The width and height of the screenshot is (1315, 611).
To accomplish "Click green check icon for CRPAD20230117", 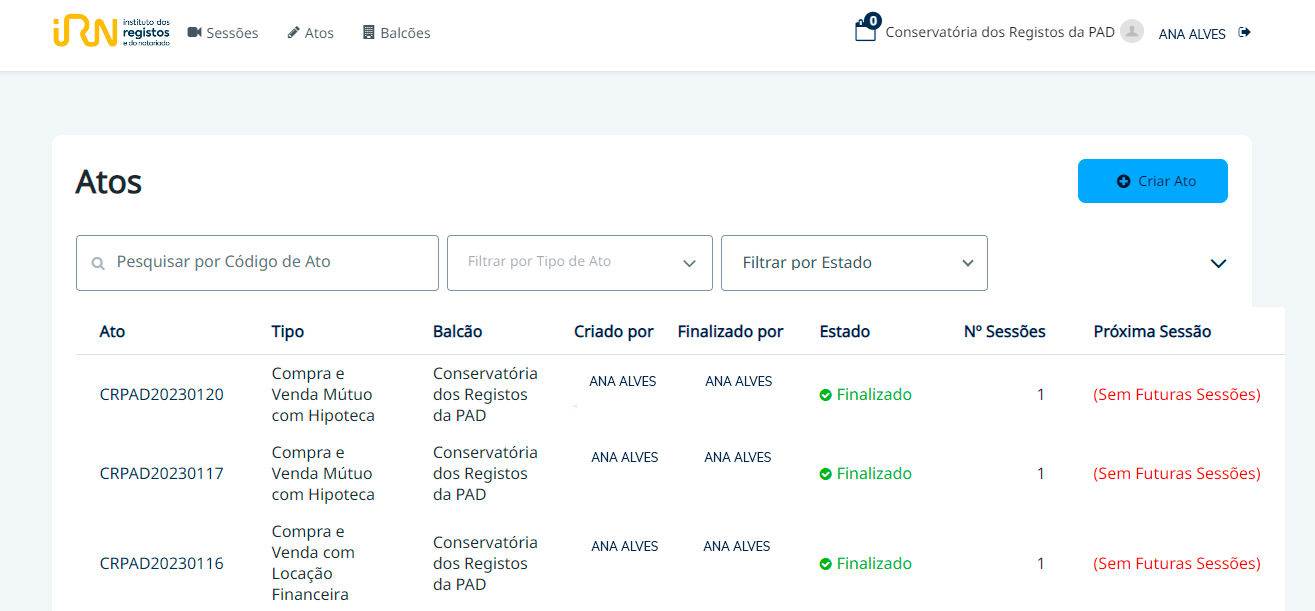I will [826, 474].
